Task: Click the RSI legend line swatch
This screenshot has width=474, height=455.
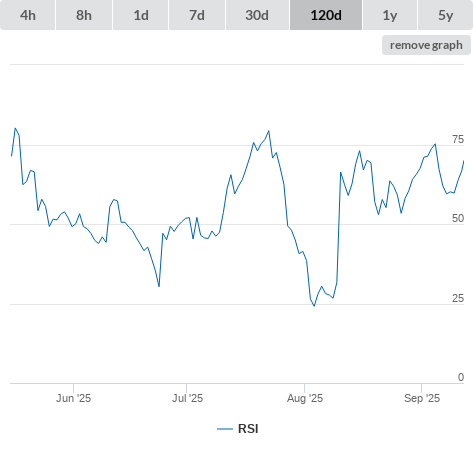Action: pyautogui.click(x=225, y=429)
